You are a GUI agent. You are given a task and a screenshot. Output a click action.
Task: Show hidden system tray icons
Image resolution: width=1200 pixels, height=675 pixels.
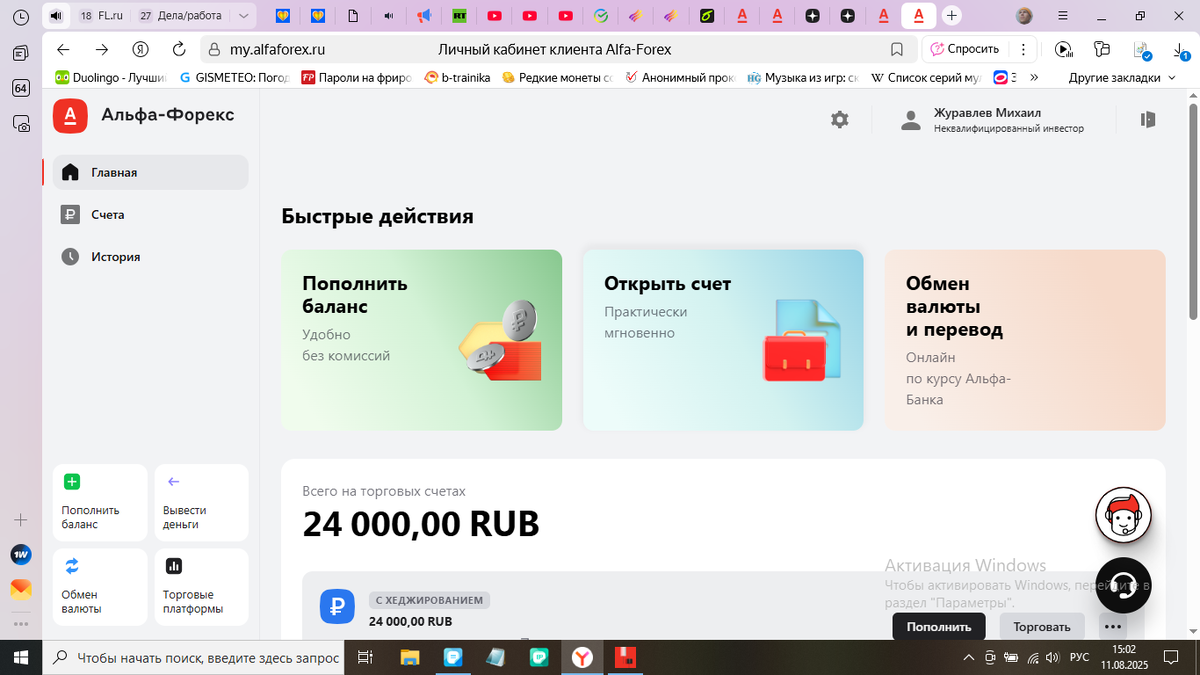(968, 657)
